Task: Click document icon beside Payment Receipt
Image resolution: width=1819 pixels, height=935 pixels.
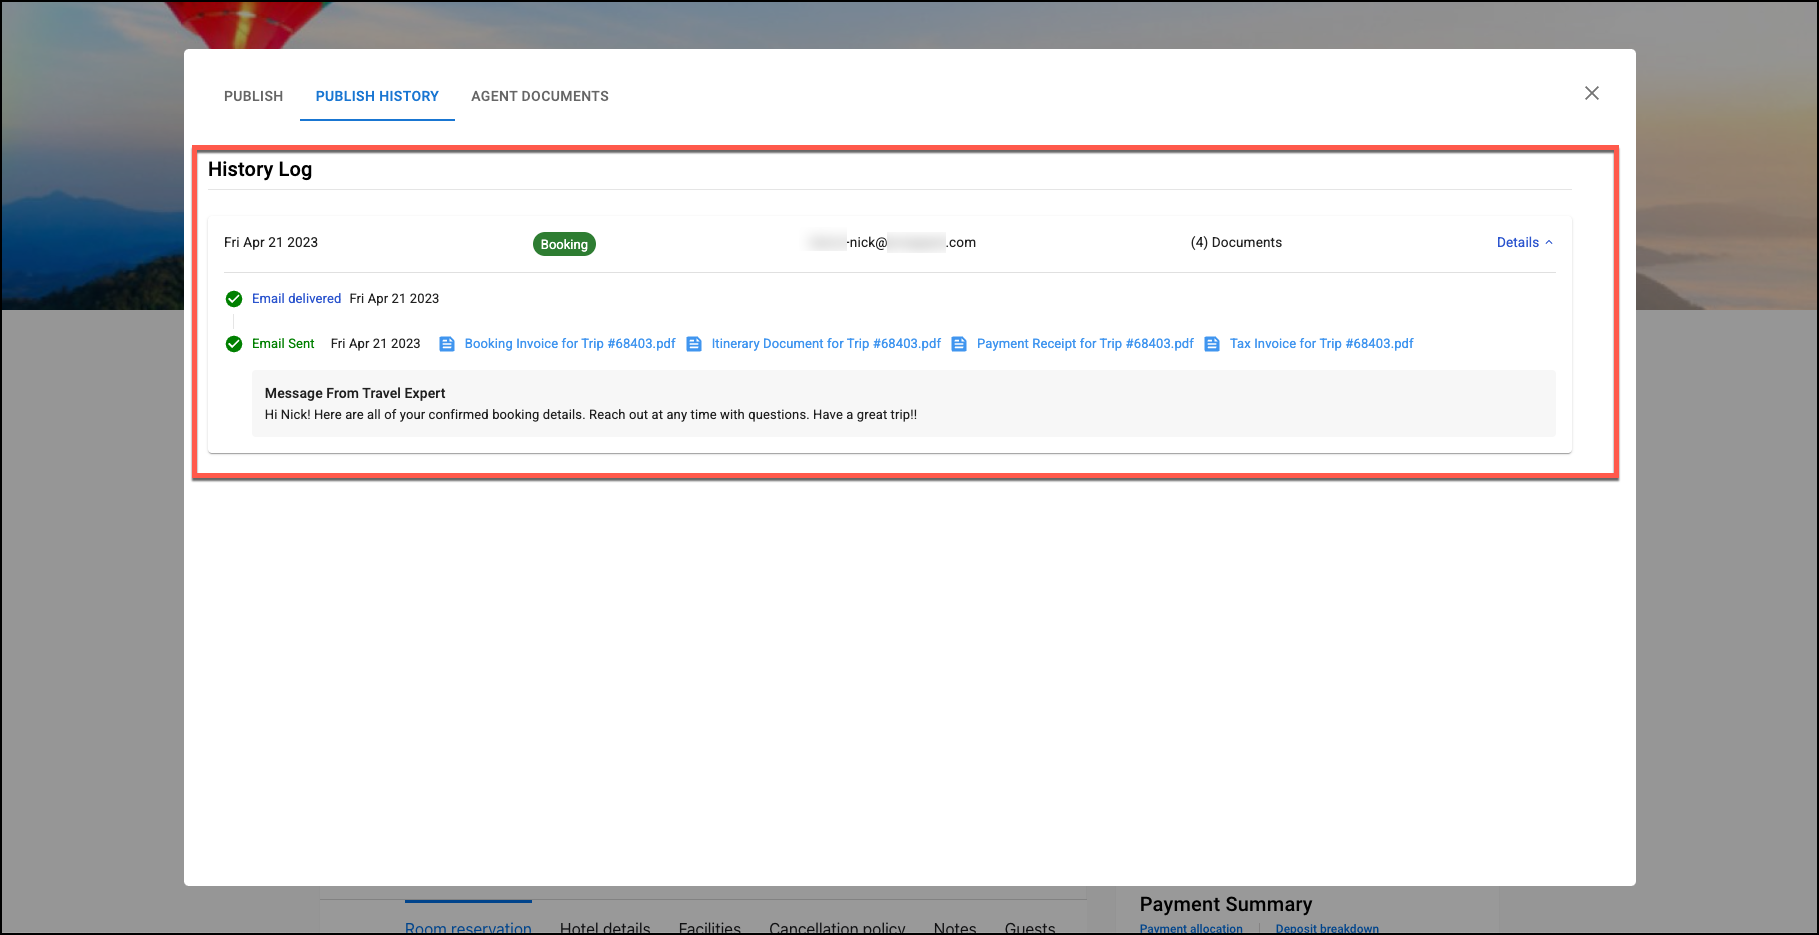Action: pyautogui.click(x=959, y=344)
